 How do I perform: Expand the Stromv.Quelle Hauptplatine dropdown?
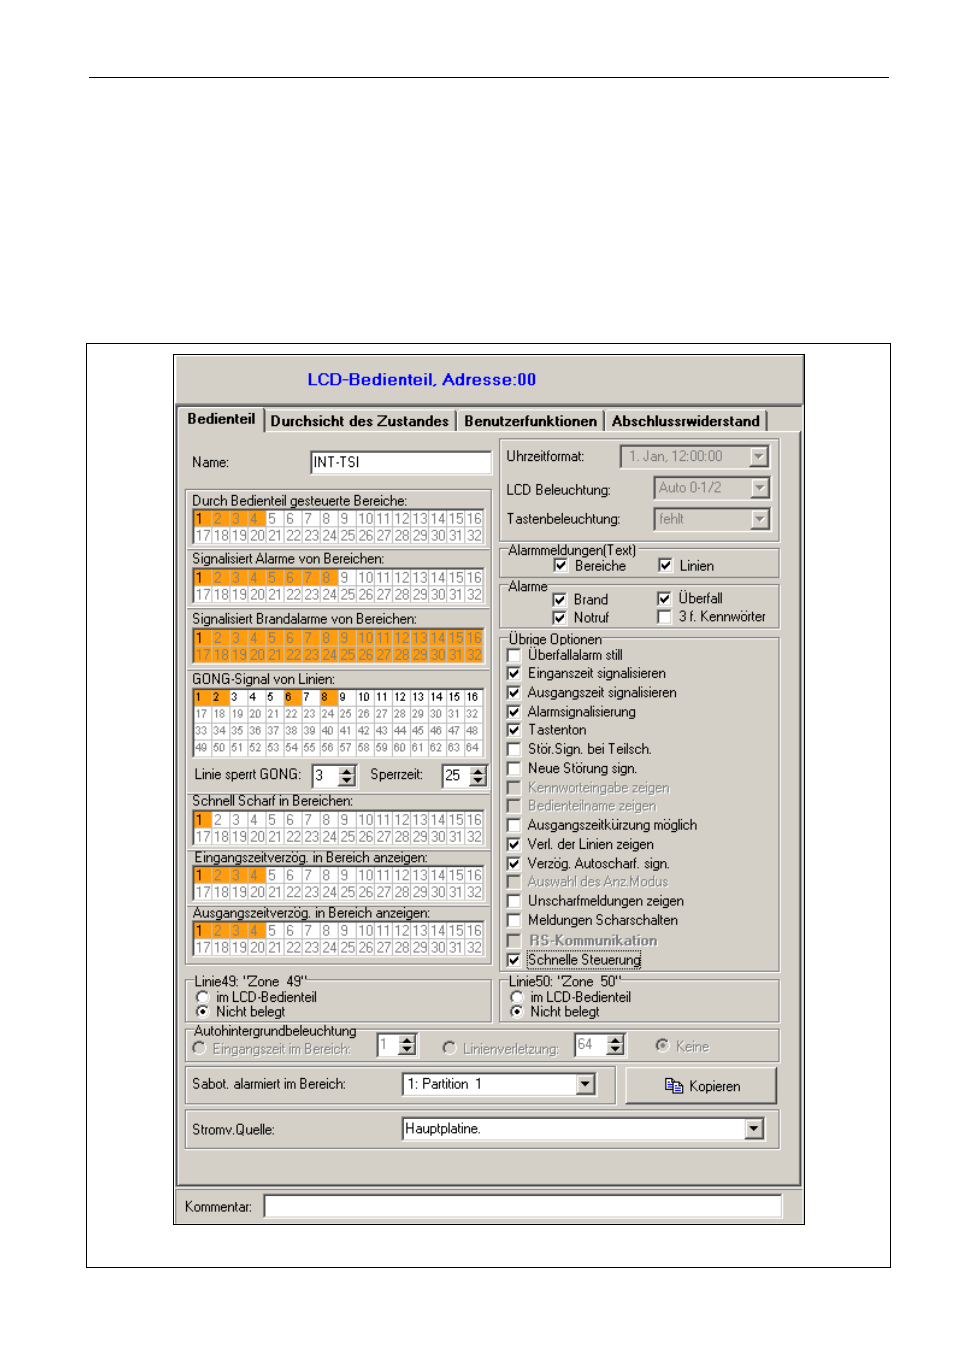click(755, 1129)
